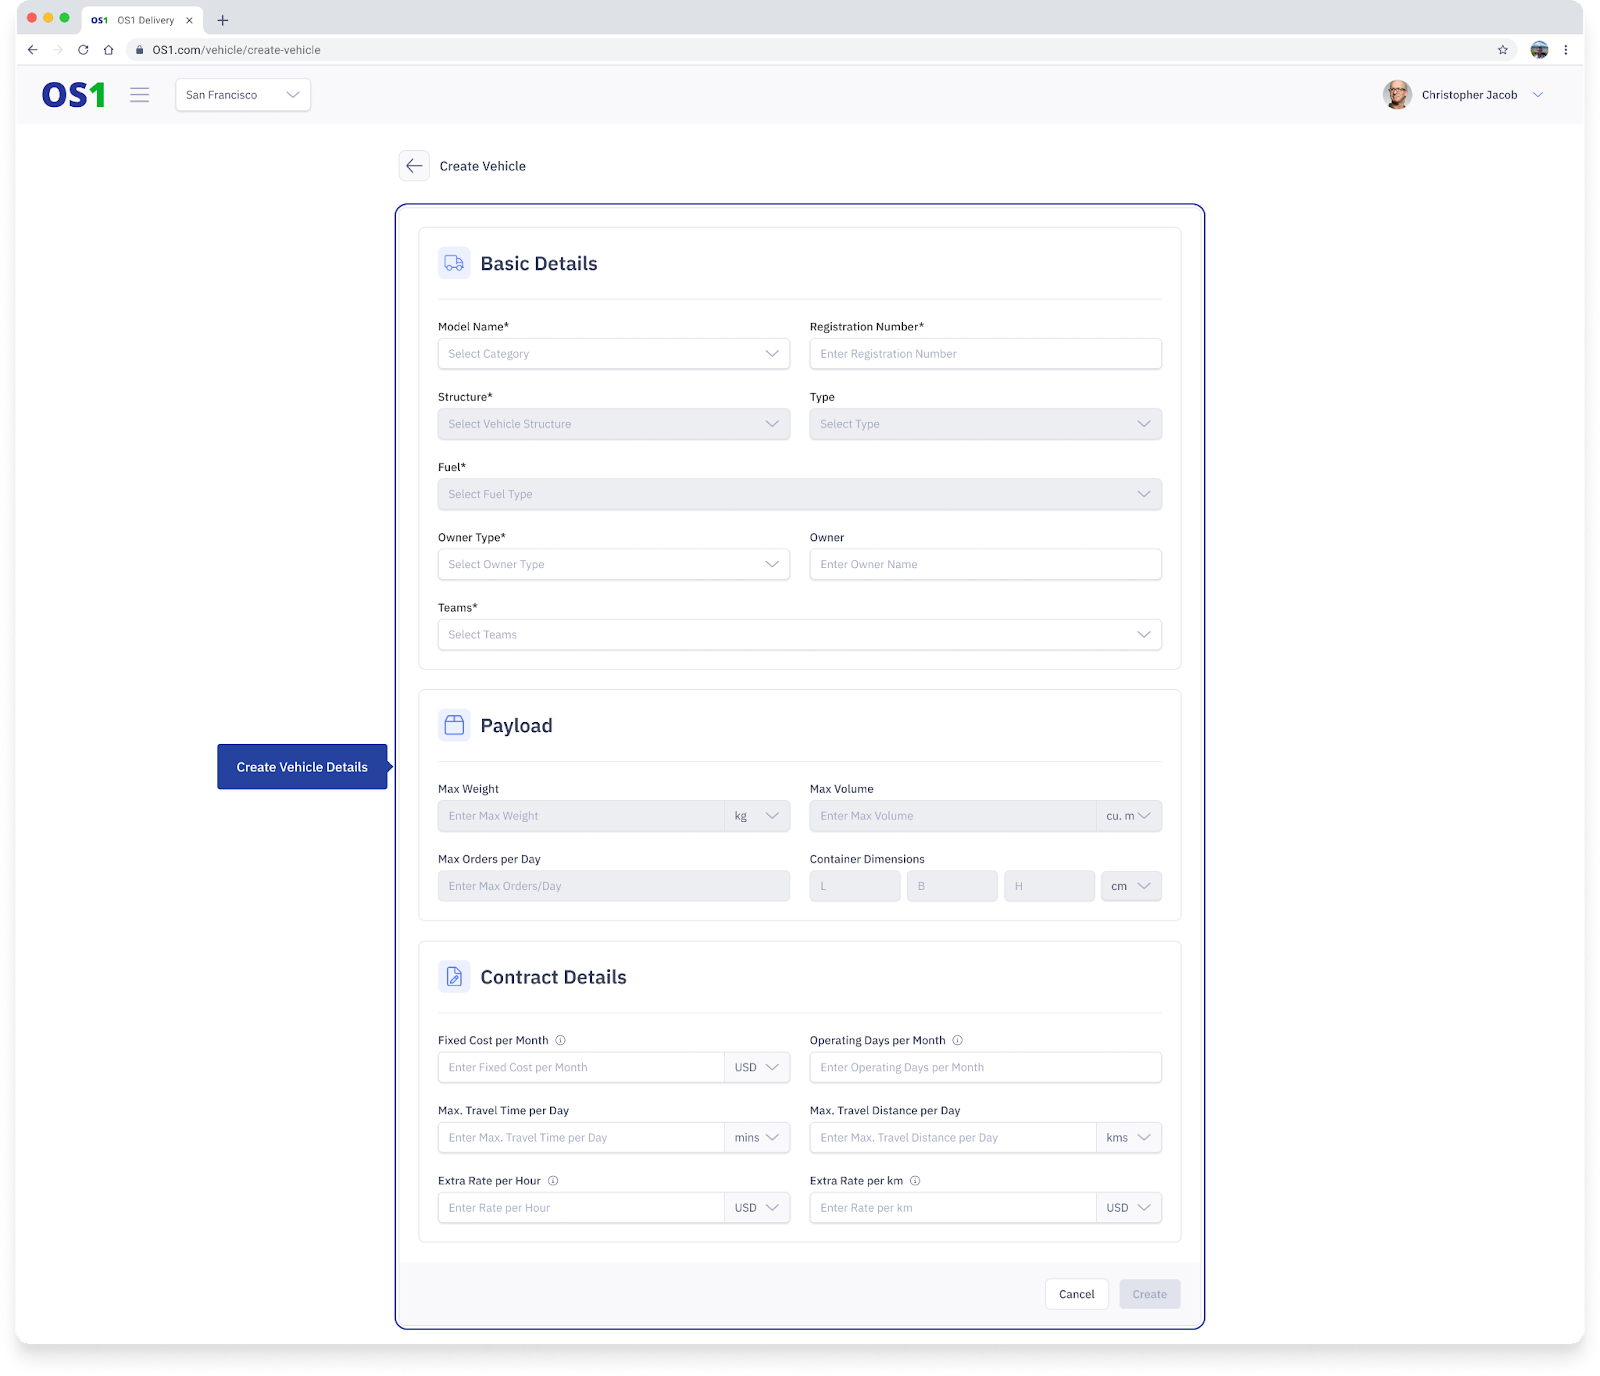This screenshot has width=1600, height=1376.
Task: Open the Model Name category dropdown
Action: click(x=614, y=354)
